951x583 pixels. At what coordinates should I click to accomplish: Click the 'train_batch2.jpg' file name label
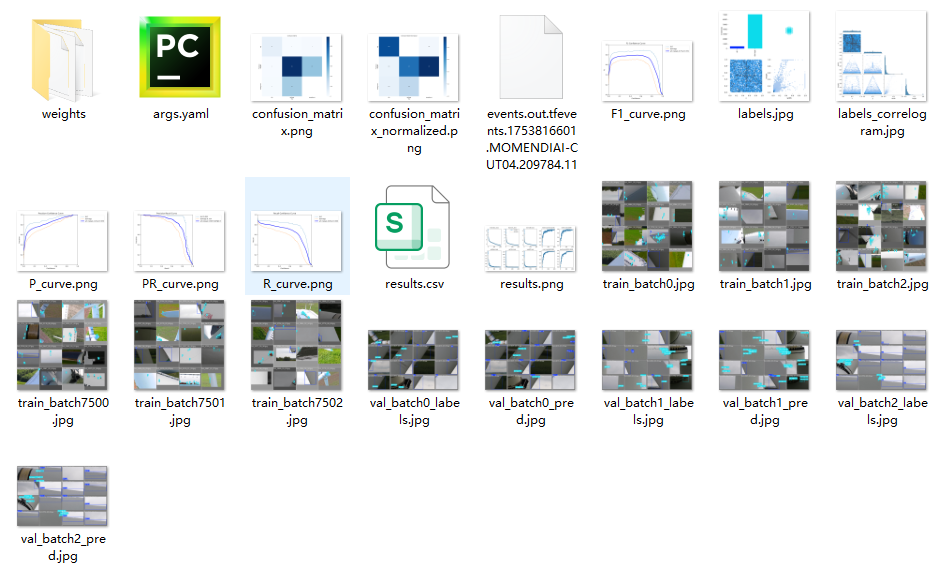point(882,284)
